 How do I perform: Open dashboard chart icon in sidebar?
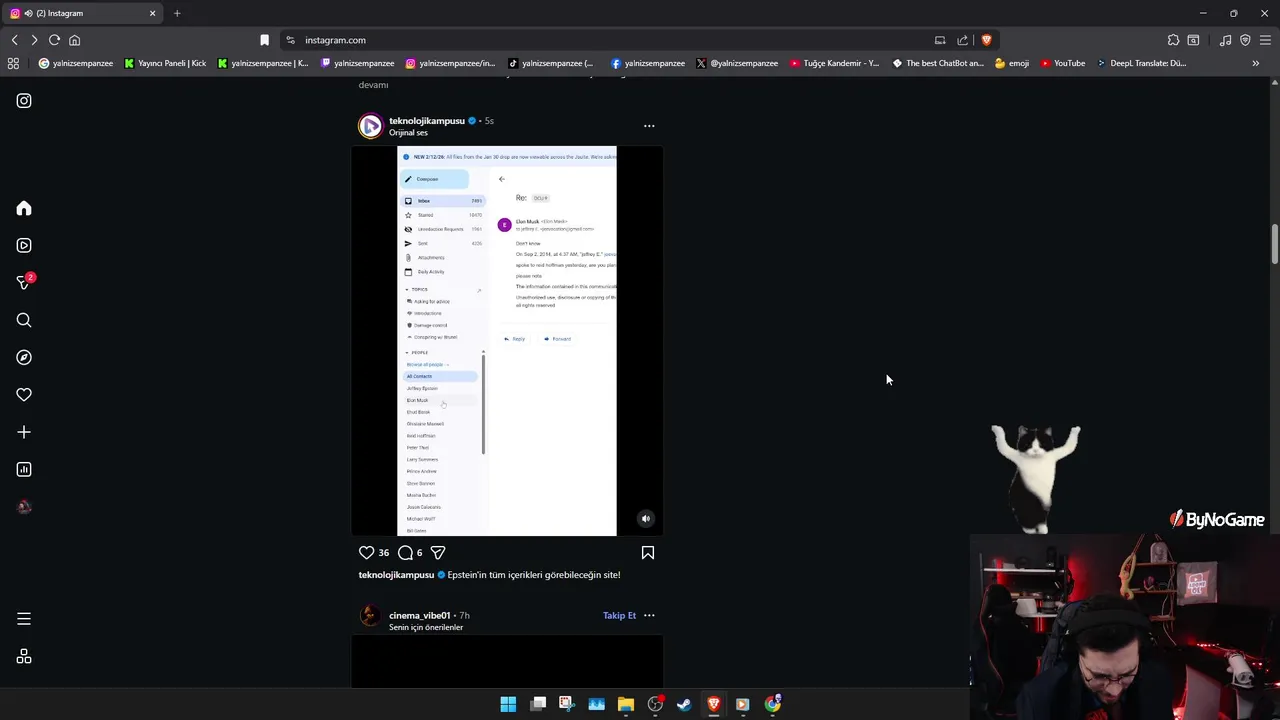click(x=24, y=469)
